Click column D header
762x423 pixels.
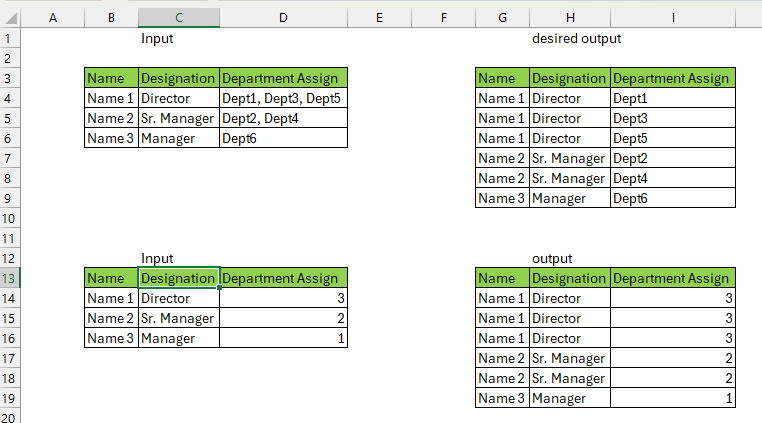click(283, 17)
